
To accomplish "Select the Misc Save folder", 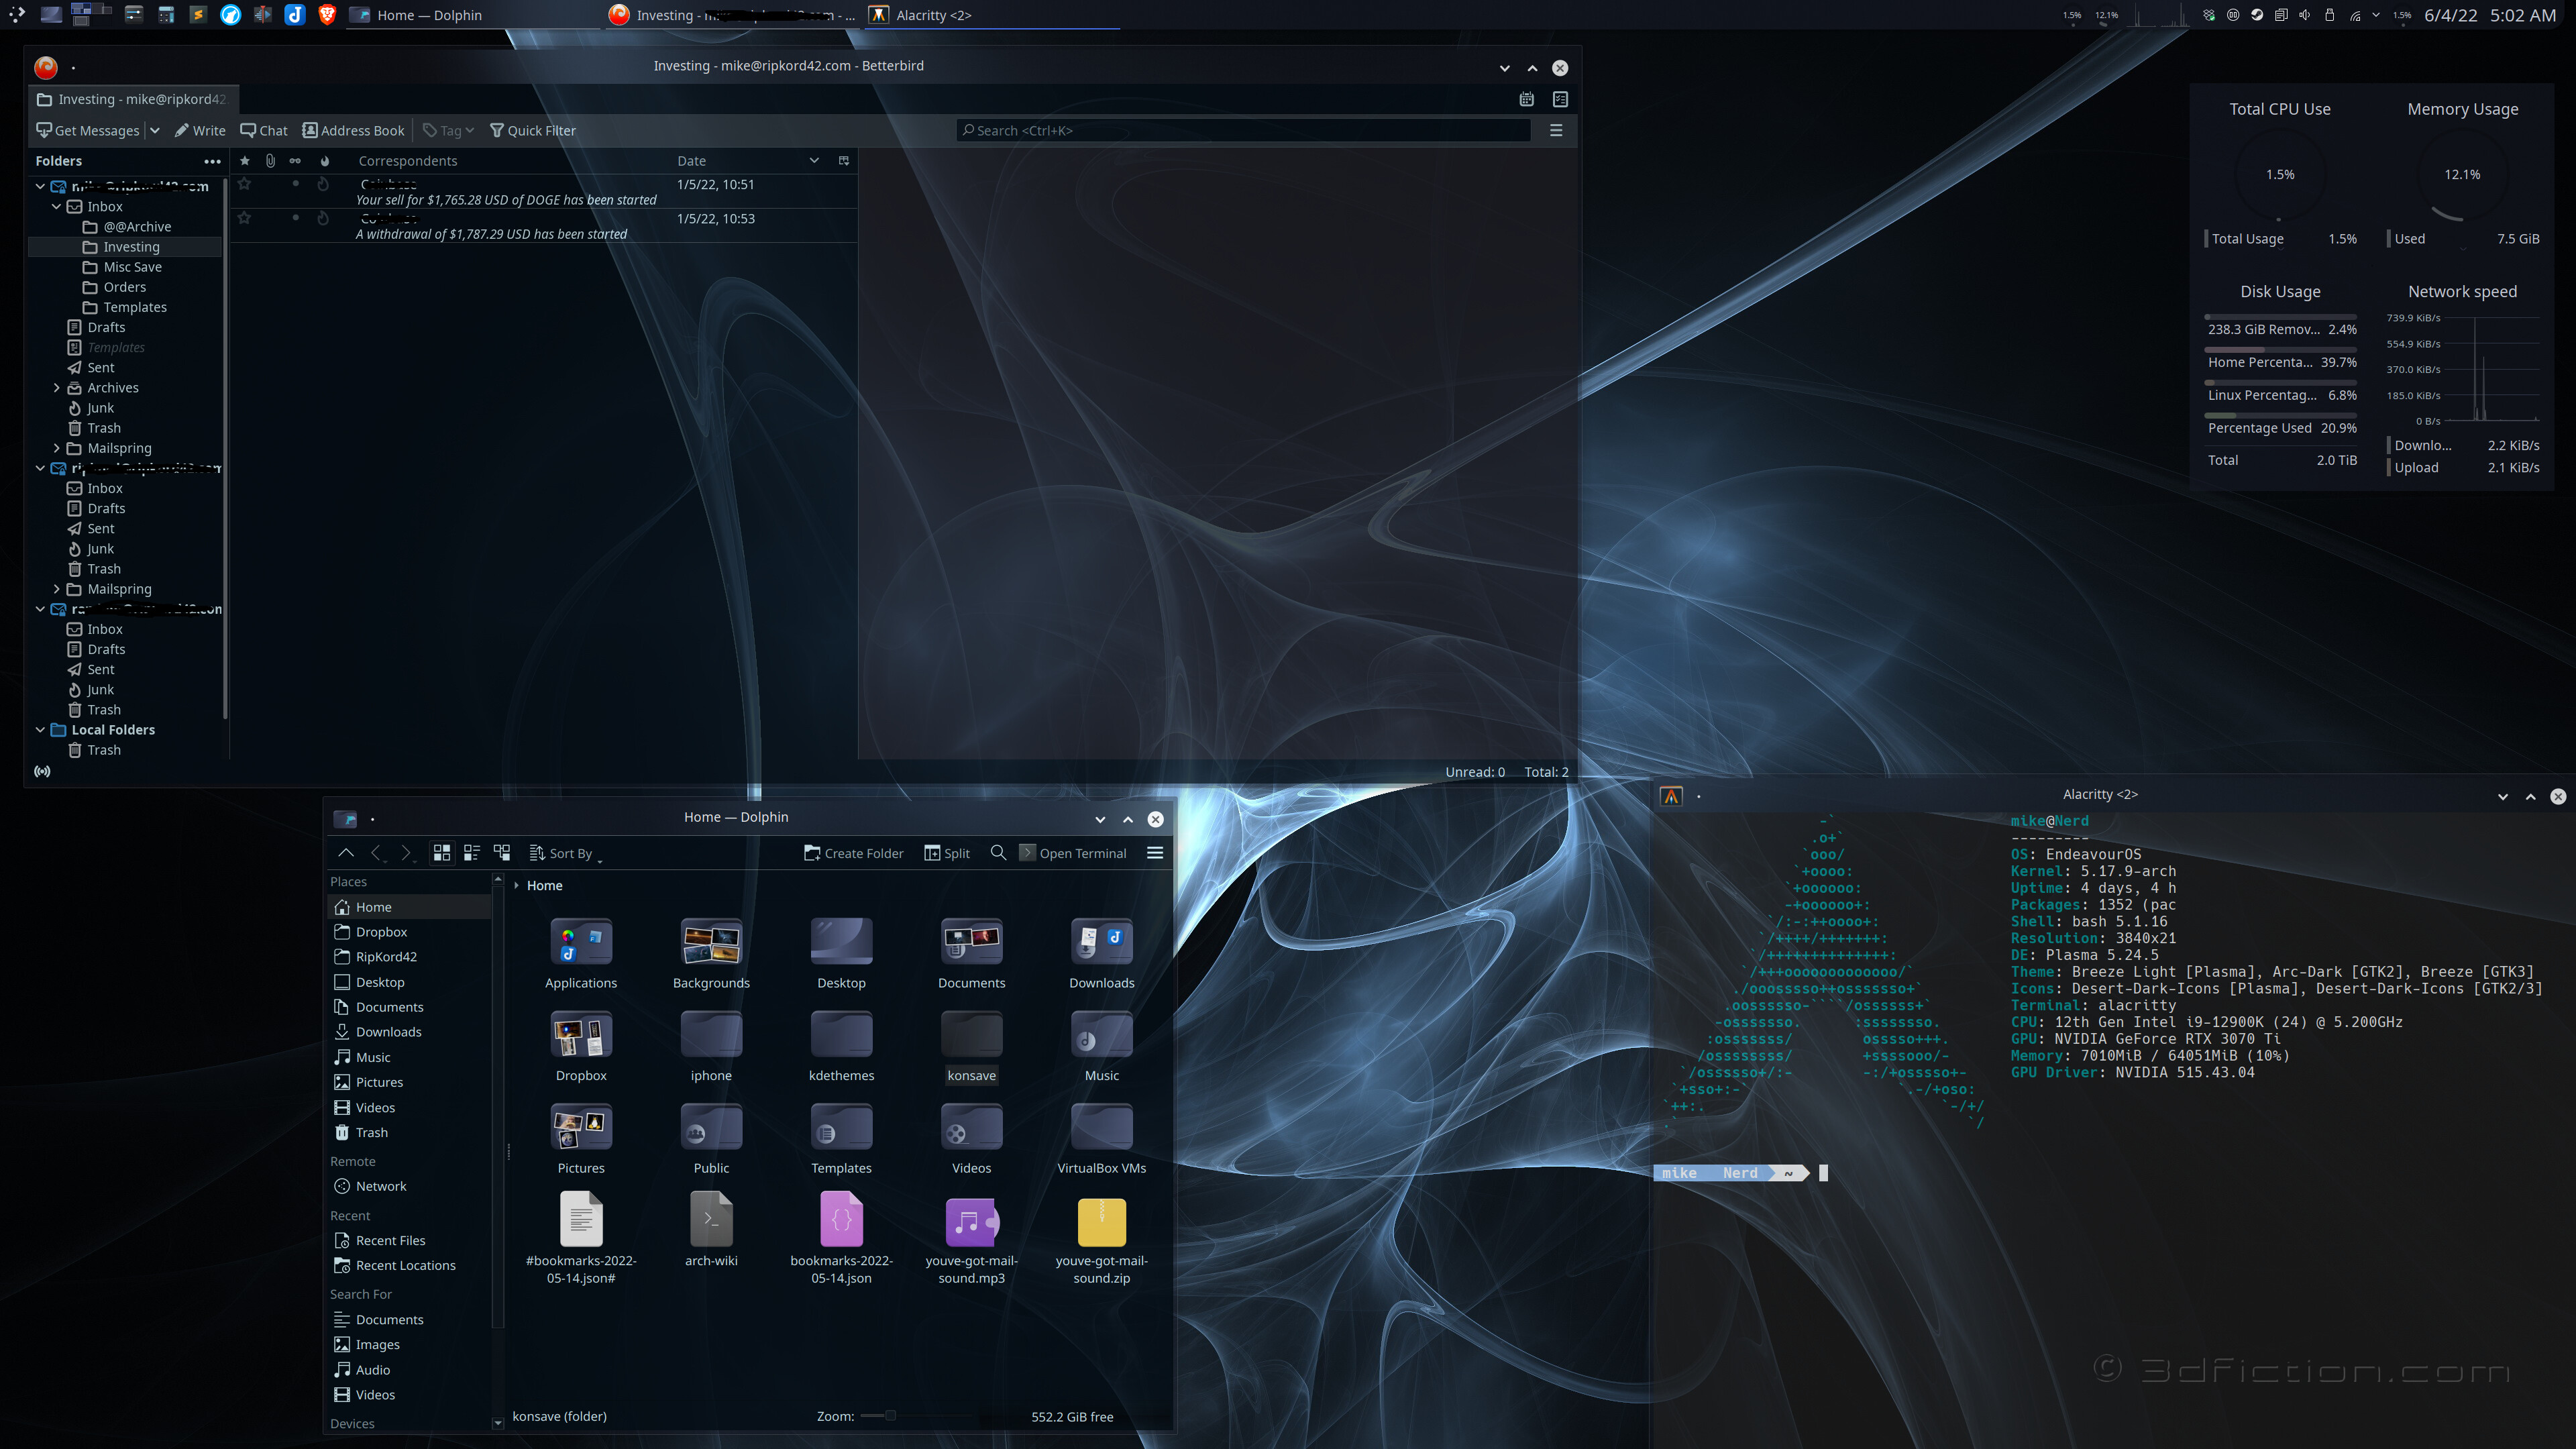I will (131, 267).
